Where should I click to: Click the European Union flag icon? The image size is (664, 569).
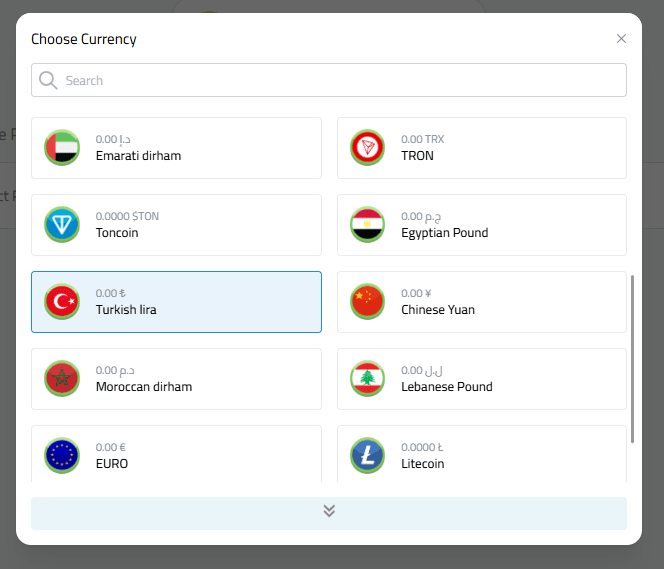tap(62, 456)
